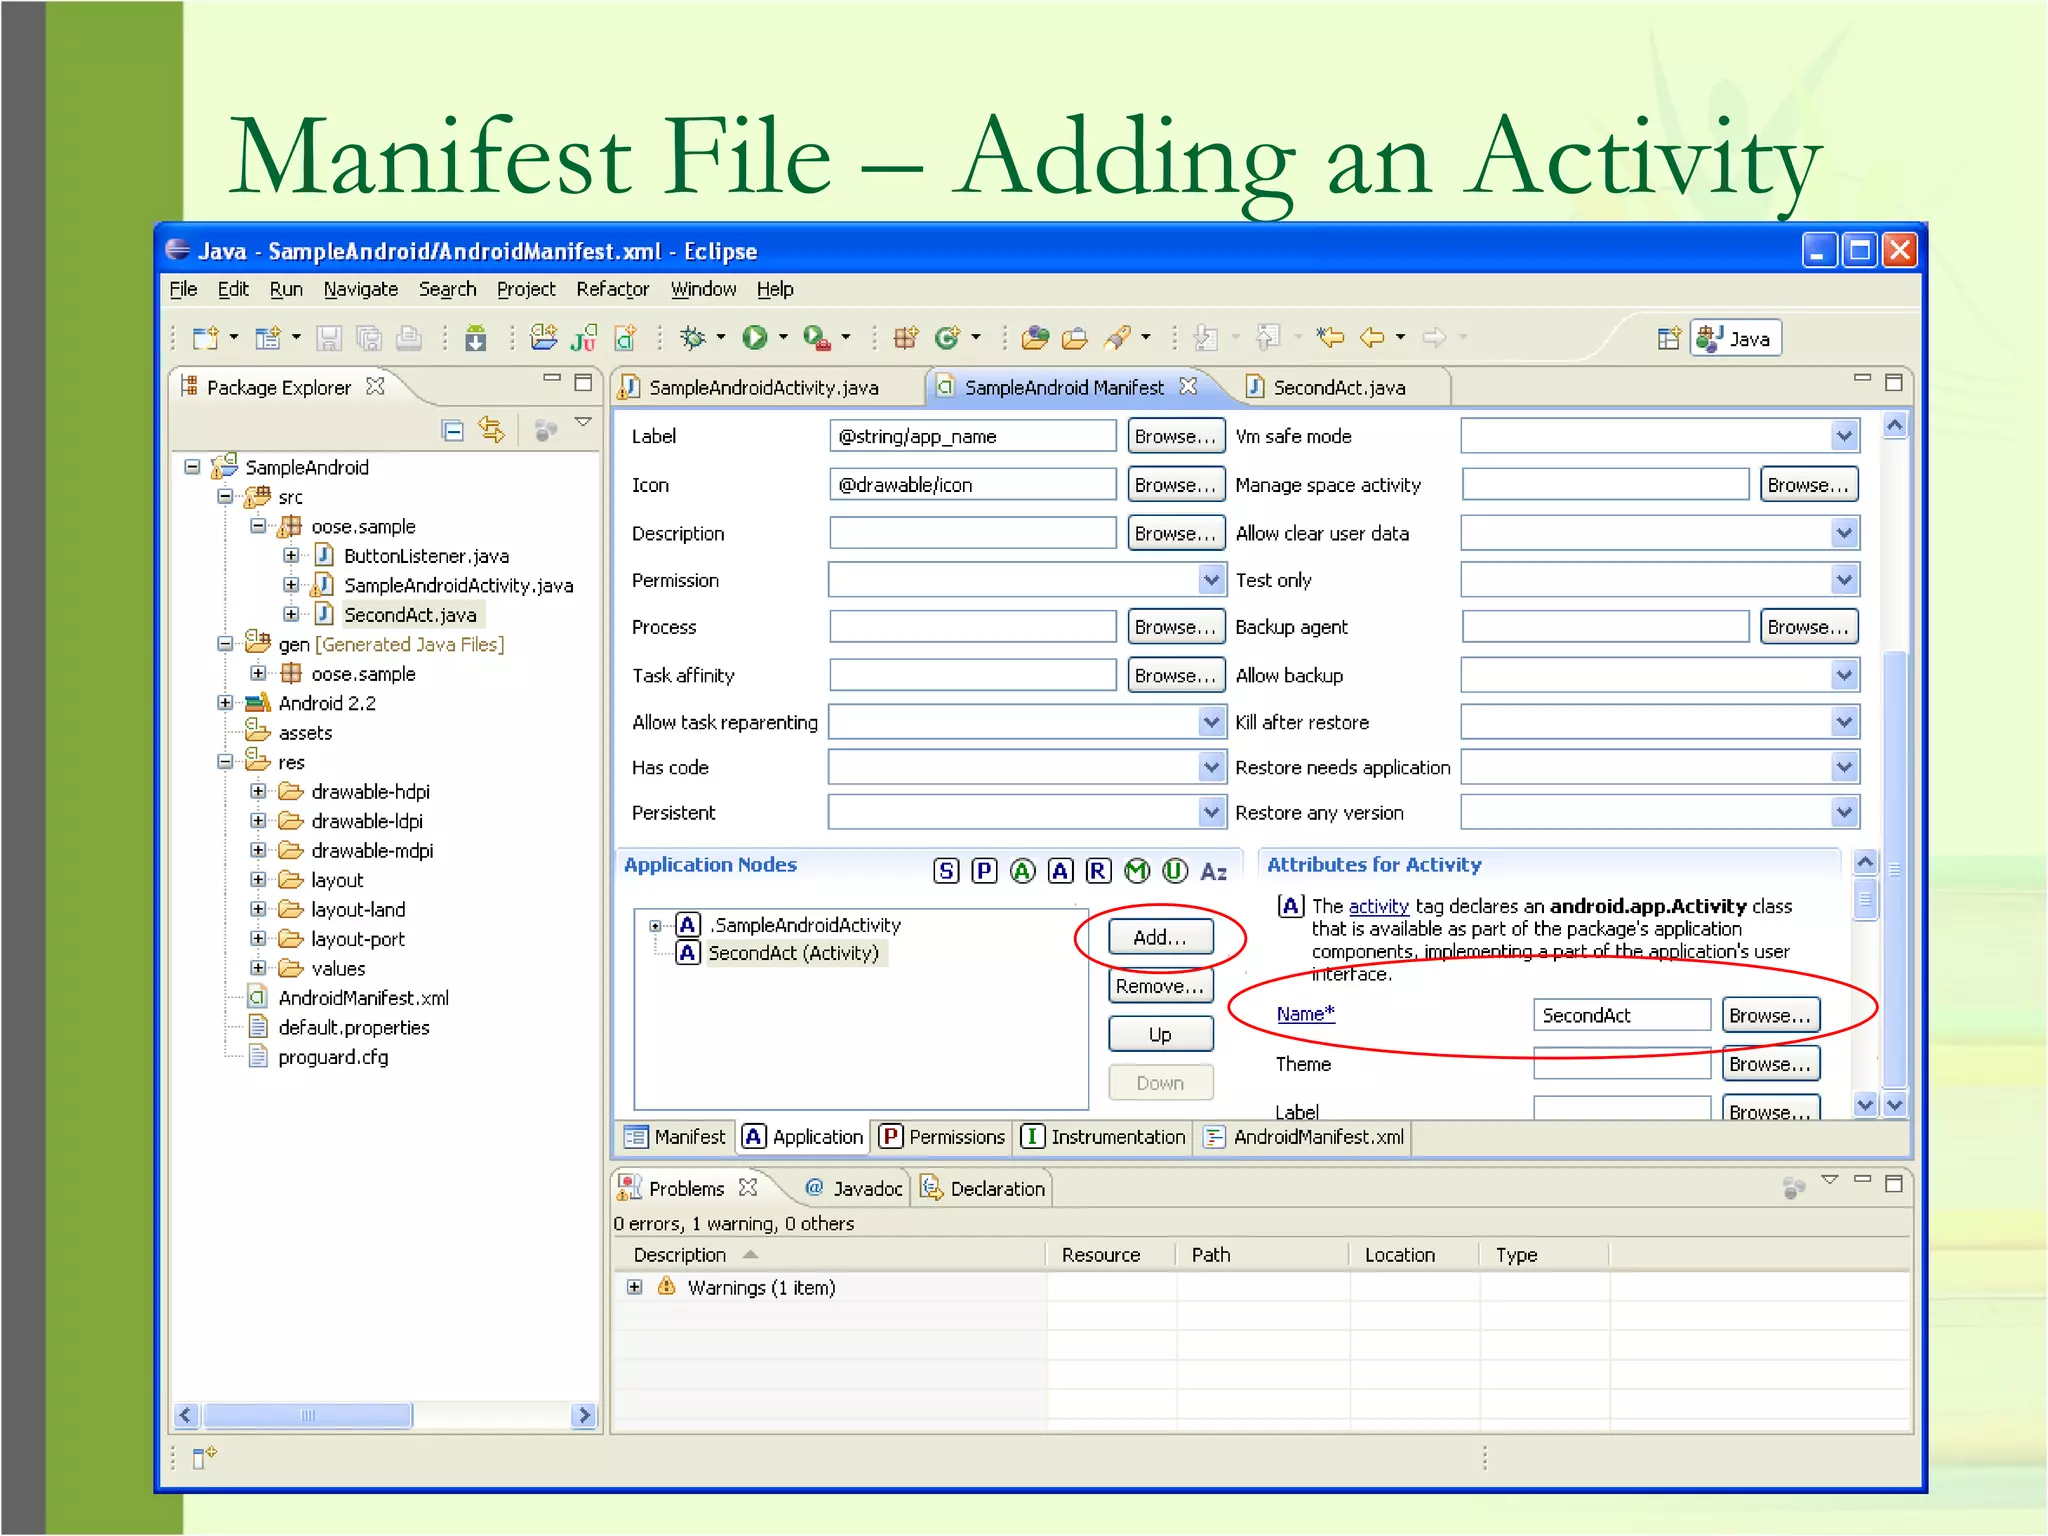This screenshot has width=2048, height=1536.
Task: Open the AndroidManifest.xml source tab
Action: coord(1304,1137)
